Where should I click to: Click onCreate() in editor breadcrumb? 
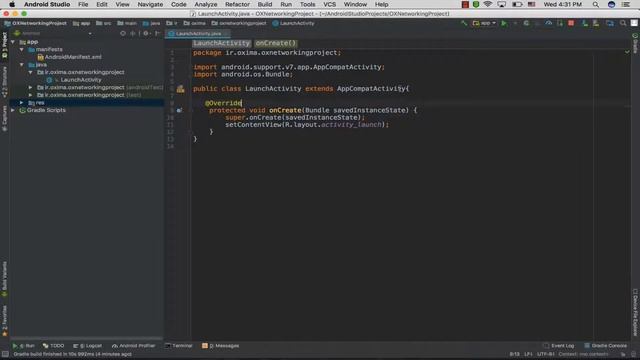pyautogui.click(x=276, y=43)
